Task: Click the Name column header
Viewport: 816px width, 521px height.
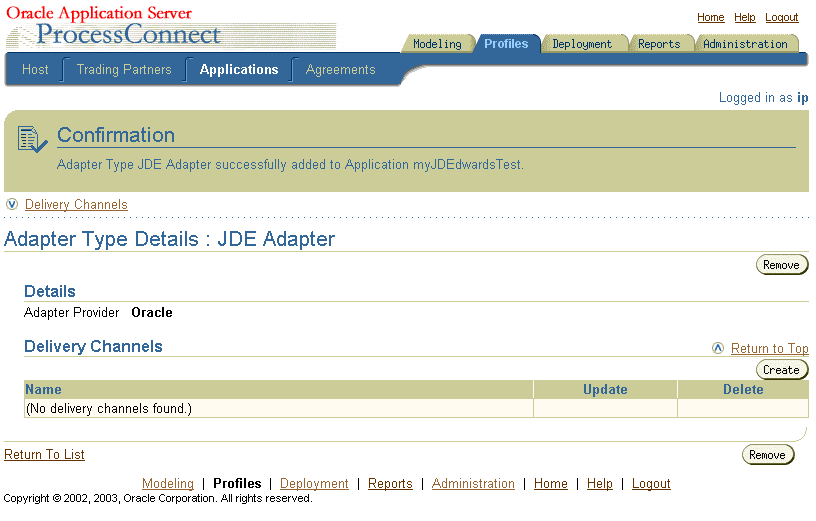Action: click(278, 389)
